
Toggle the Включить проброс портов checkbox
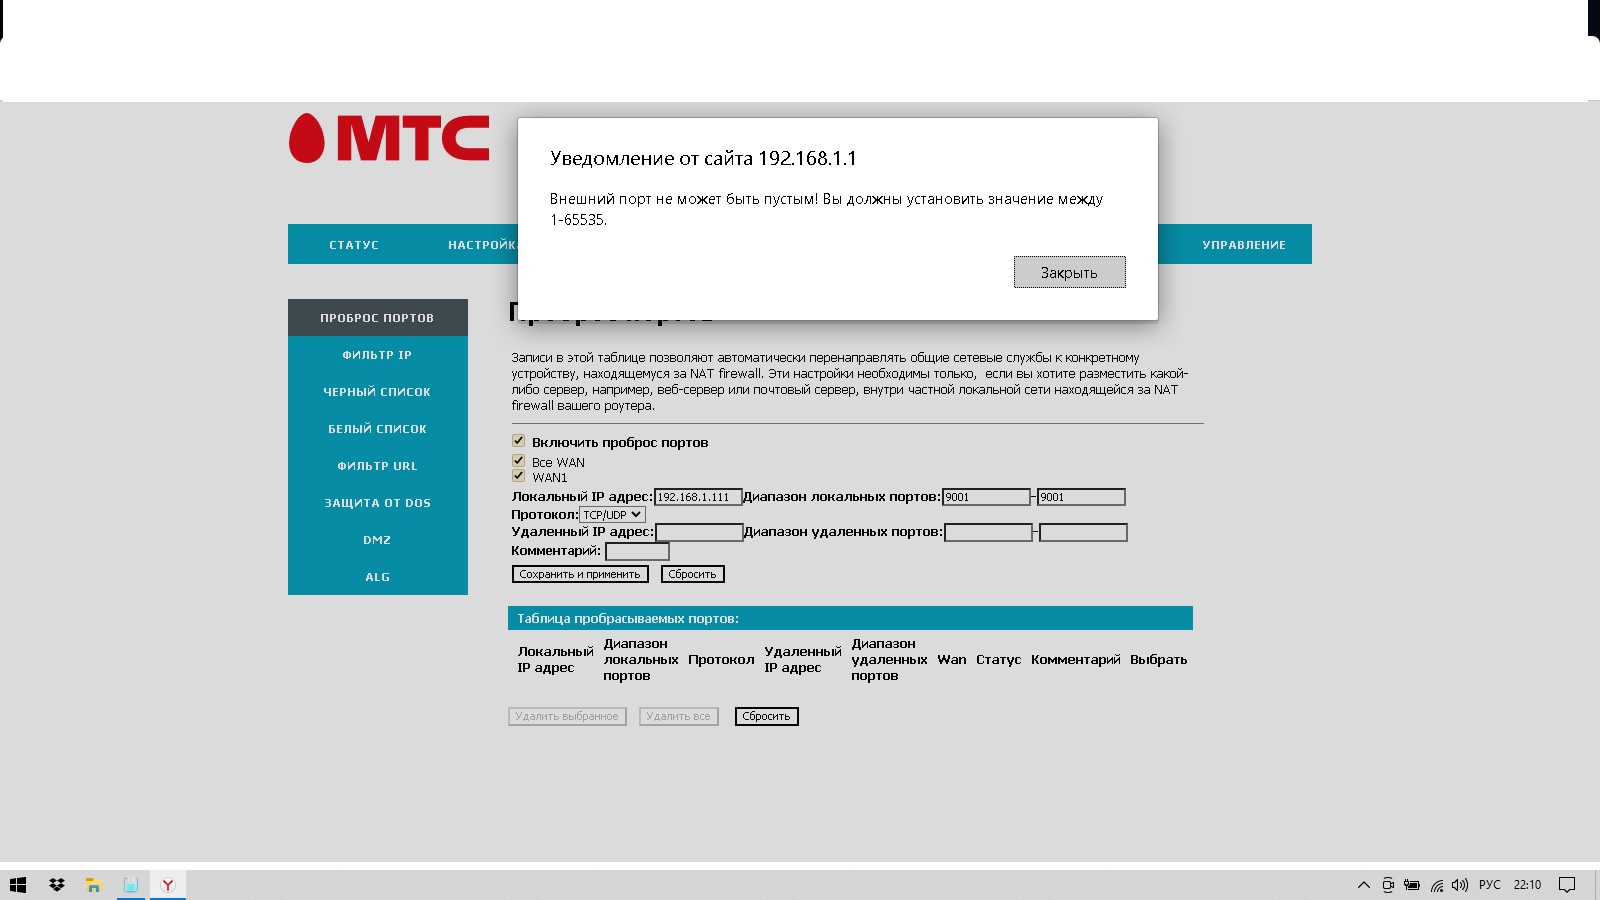click(519, 441)
